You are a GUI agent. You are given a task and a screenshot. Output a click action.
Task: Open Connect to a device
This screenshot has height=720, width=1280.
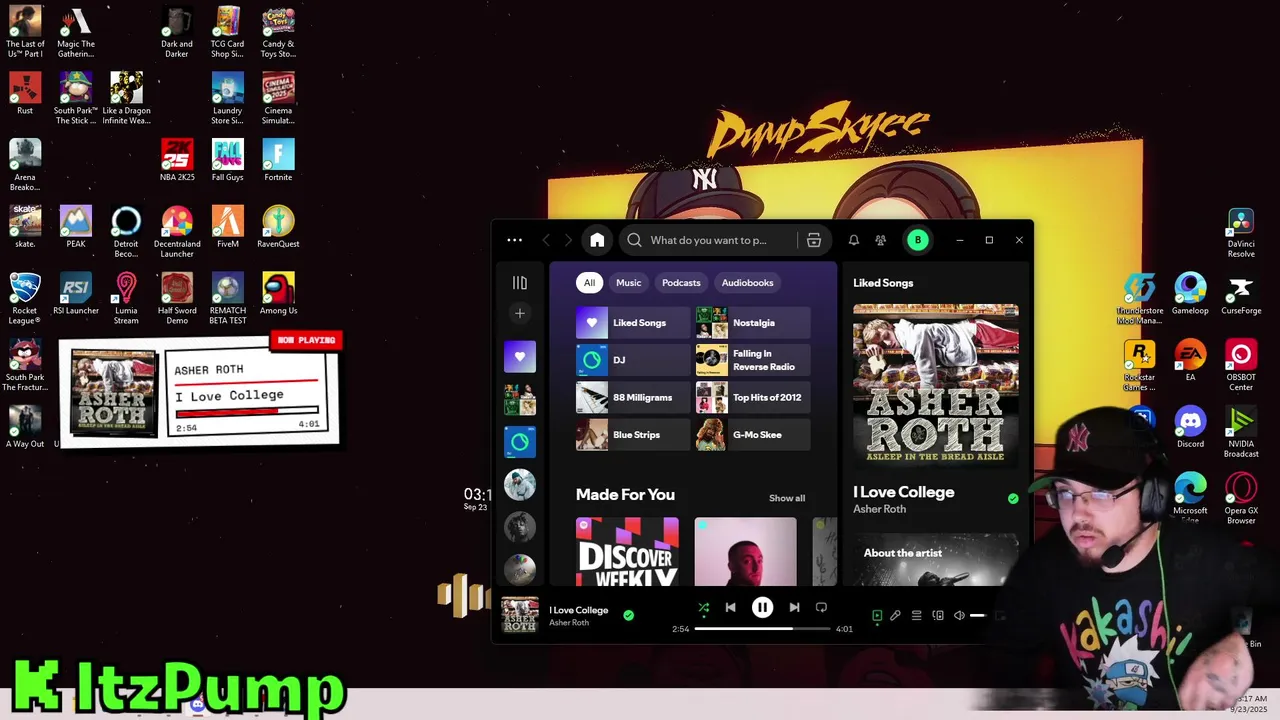coord(938,616)
